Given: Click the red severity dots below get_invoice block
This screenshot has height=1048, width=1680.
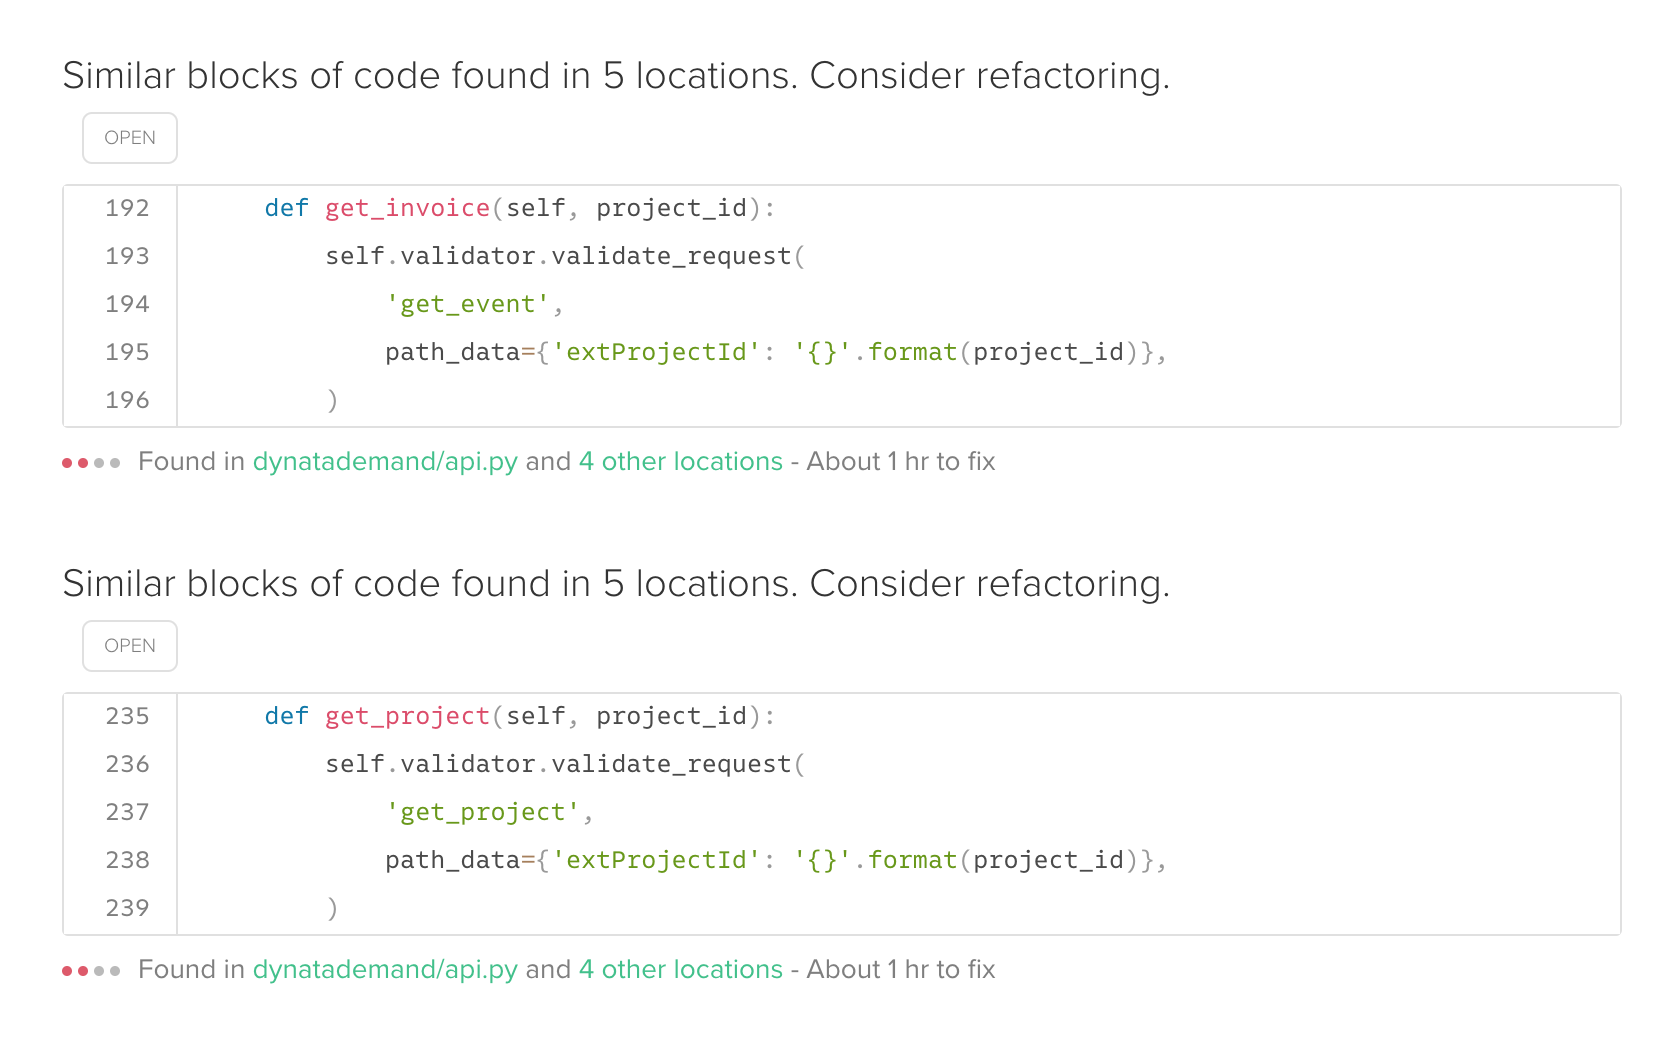Looking at the screenshot, I should tap(92, 462).
